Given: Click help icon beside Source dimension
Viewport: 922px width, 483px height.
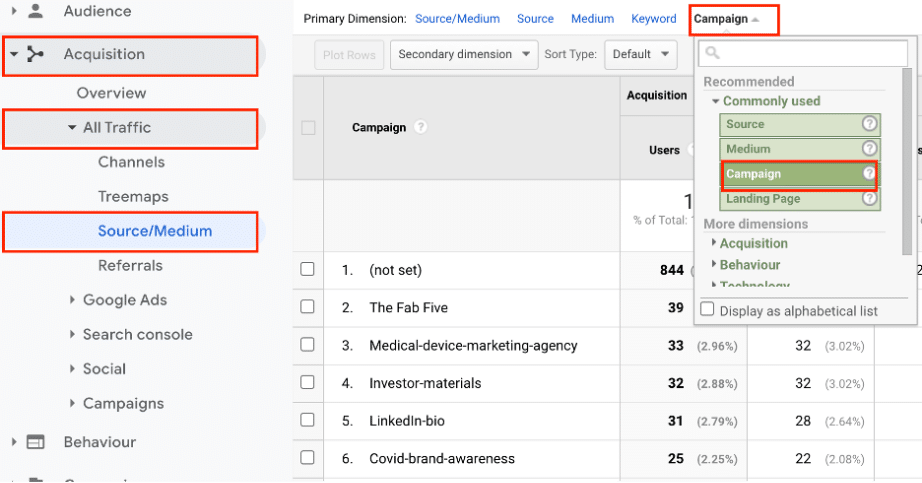Looking at the screenshot, I should point(870,124).
